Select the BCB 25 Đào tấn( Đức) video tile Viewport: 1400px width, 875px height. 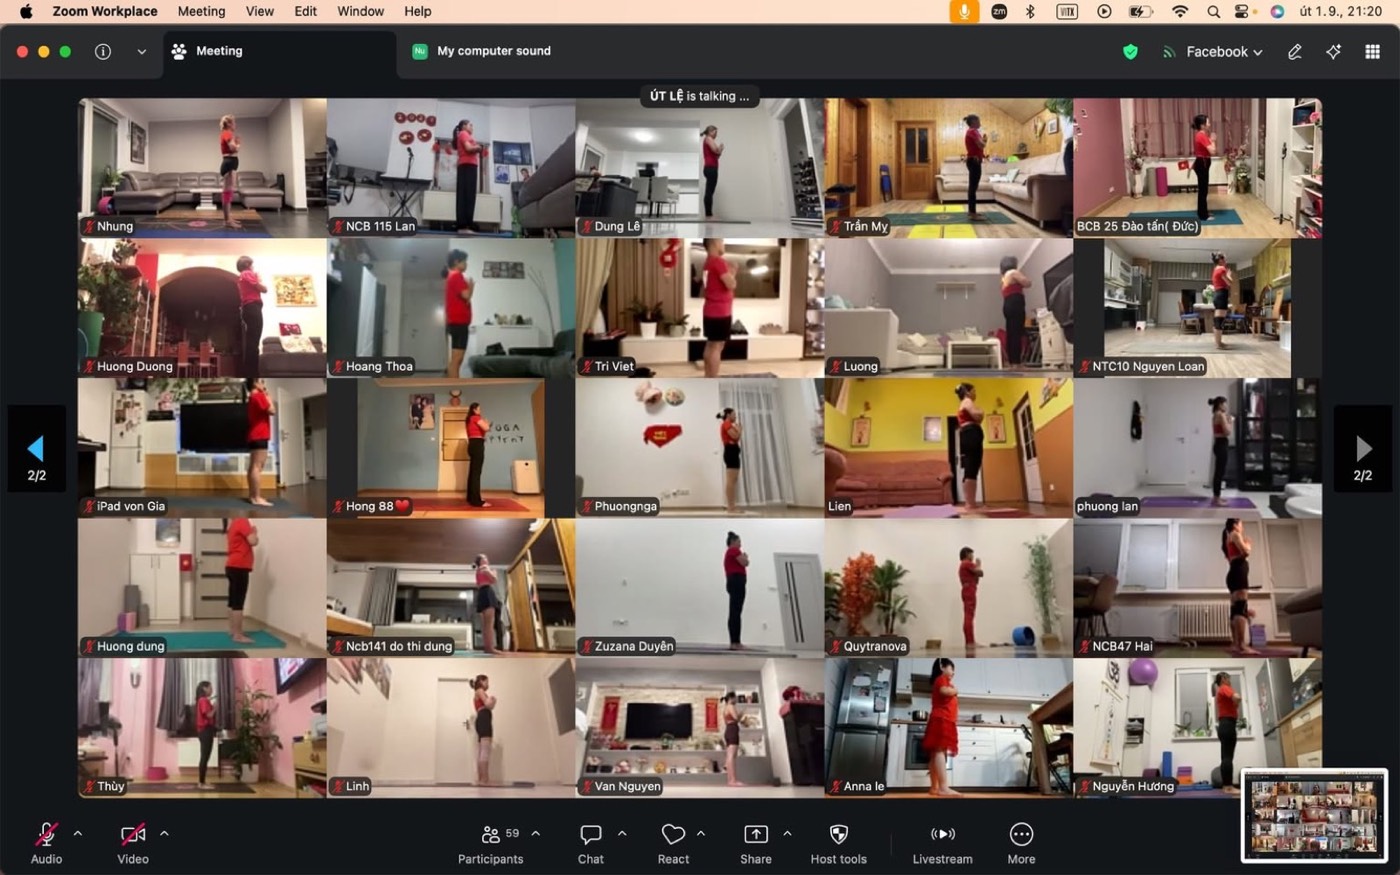(x=1197, y=168)
